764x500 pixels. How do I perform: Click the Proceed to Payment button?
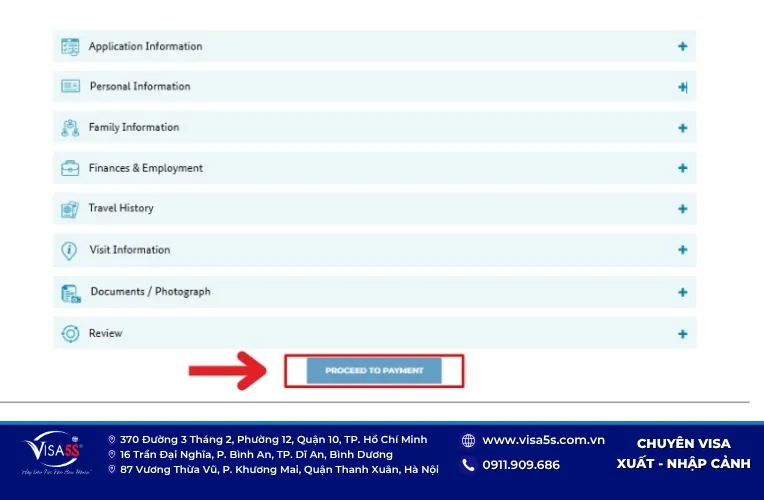pyautogui.click(x=374, y=371)
